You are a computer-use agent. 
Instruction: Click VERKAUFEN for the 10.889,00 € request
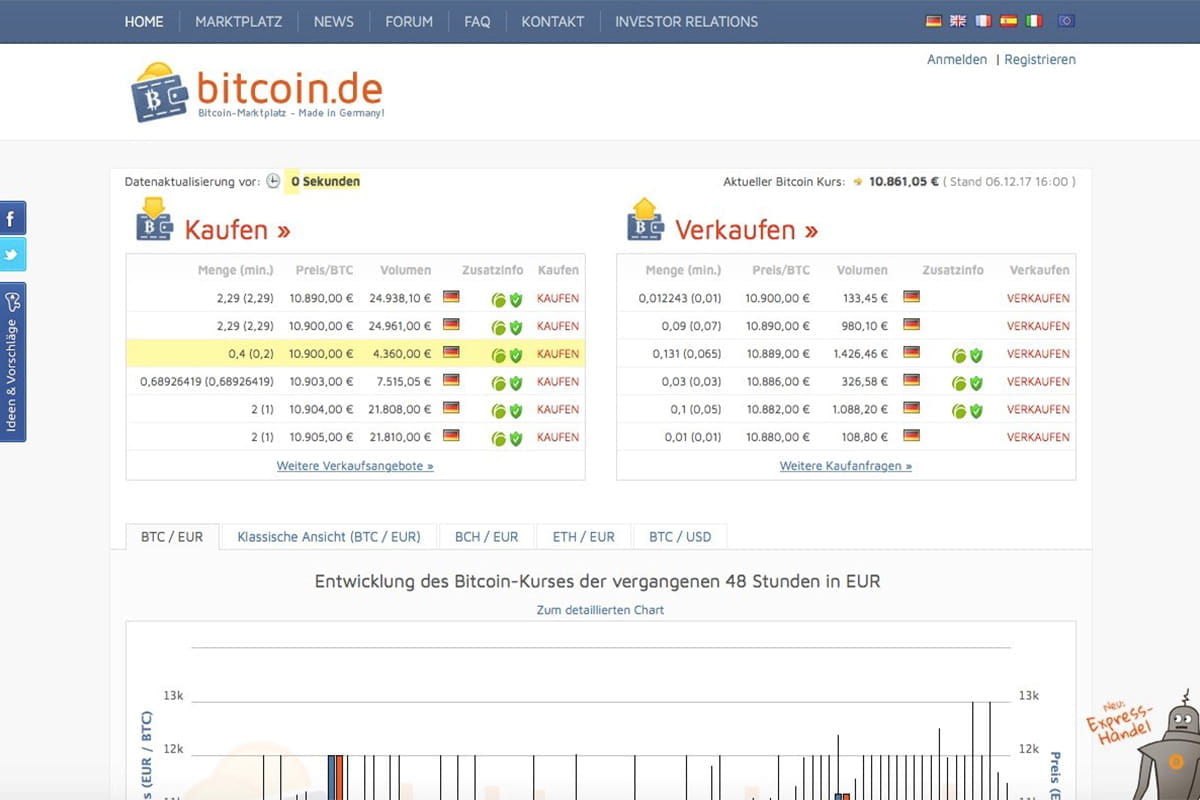(x=1038, y=354)
